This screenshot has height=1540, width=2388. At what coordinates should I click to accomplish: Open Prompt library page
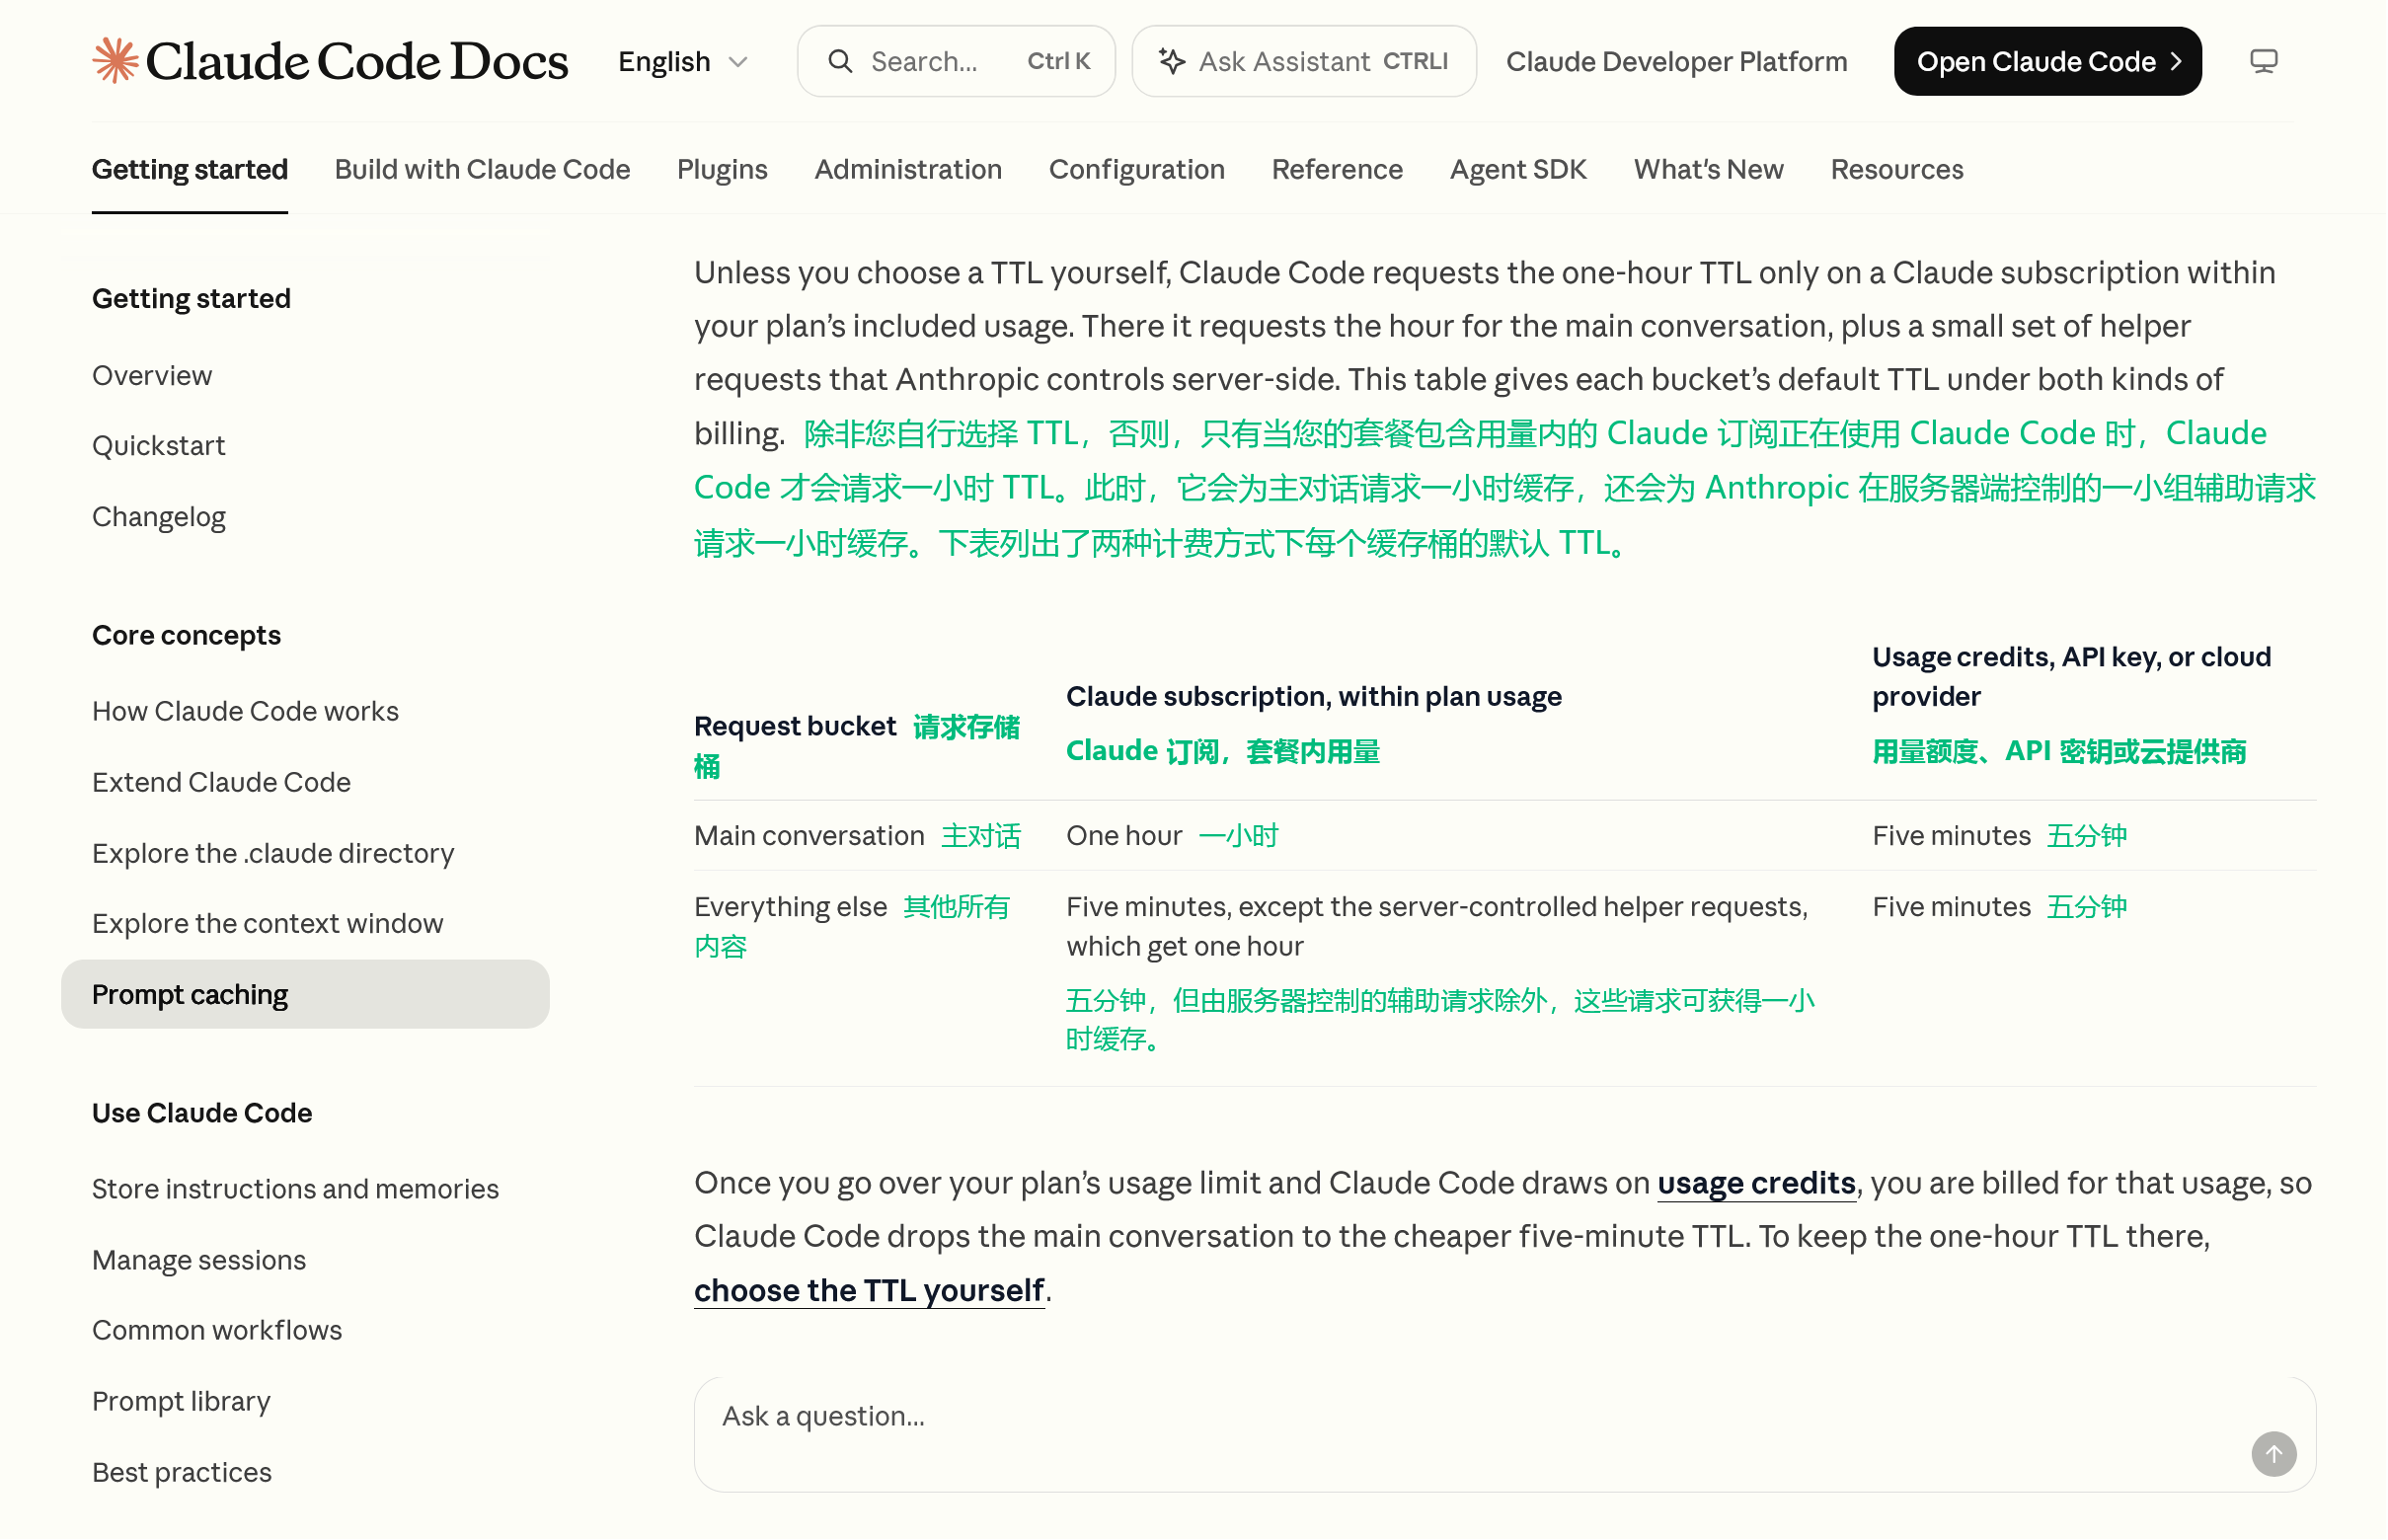click(181, 1402)
